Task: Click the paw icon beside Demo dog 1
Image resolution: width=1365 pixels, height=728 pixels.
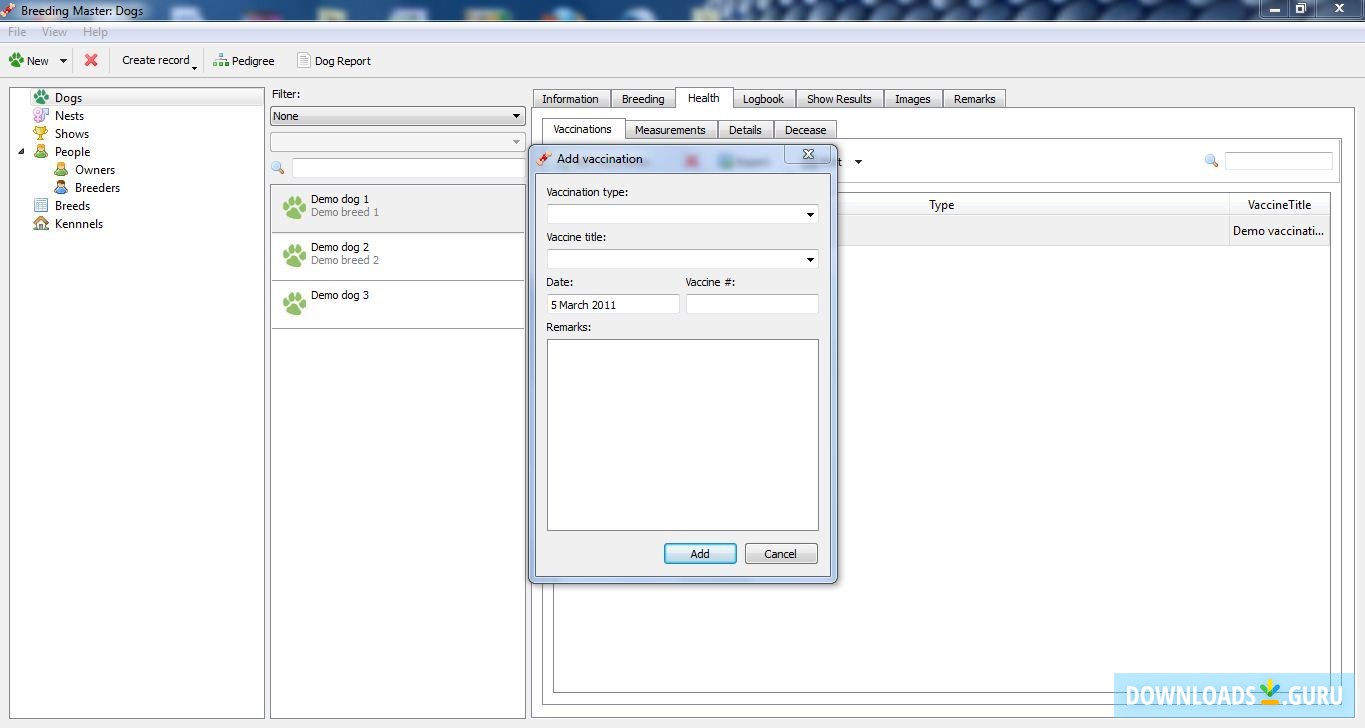Action: (x=293, y=207)
